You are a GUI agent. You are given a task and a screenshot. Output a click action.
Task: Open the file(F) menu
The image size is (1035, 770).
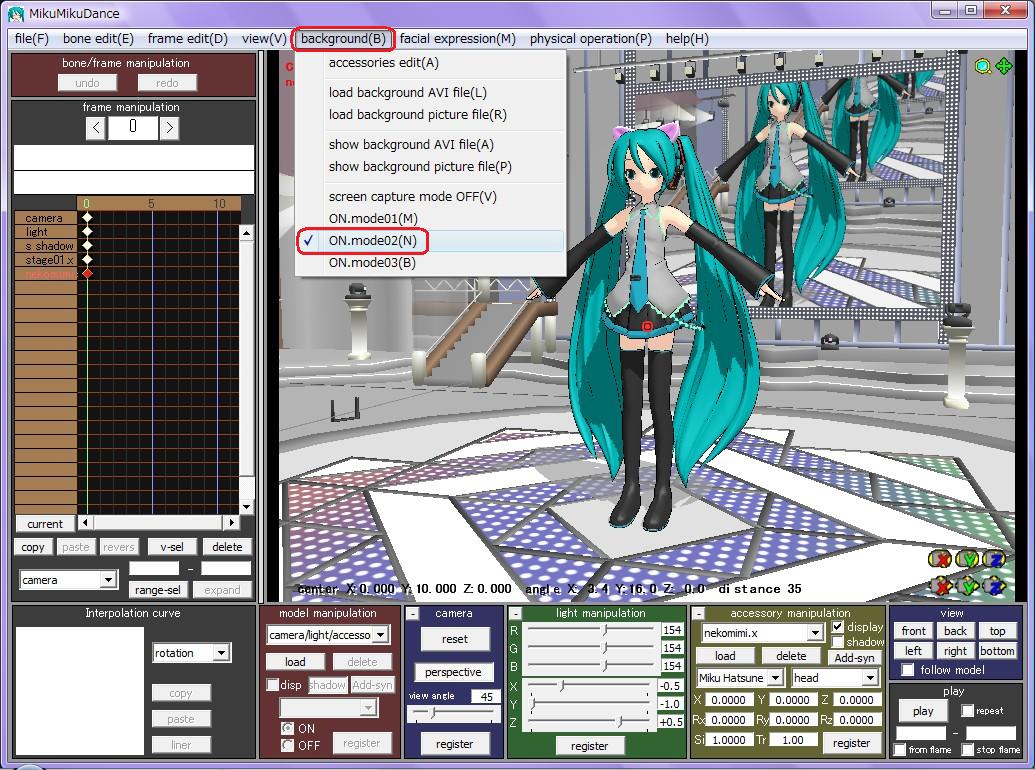tap(32, 38)
